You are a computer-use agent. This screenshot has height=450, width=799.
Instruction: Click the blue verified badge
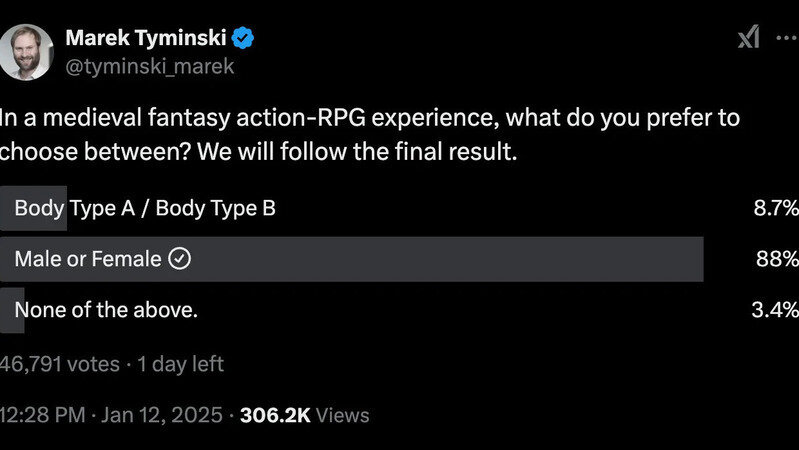(x=243, y=39)
